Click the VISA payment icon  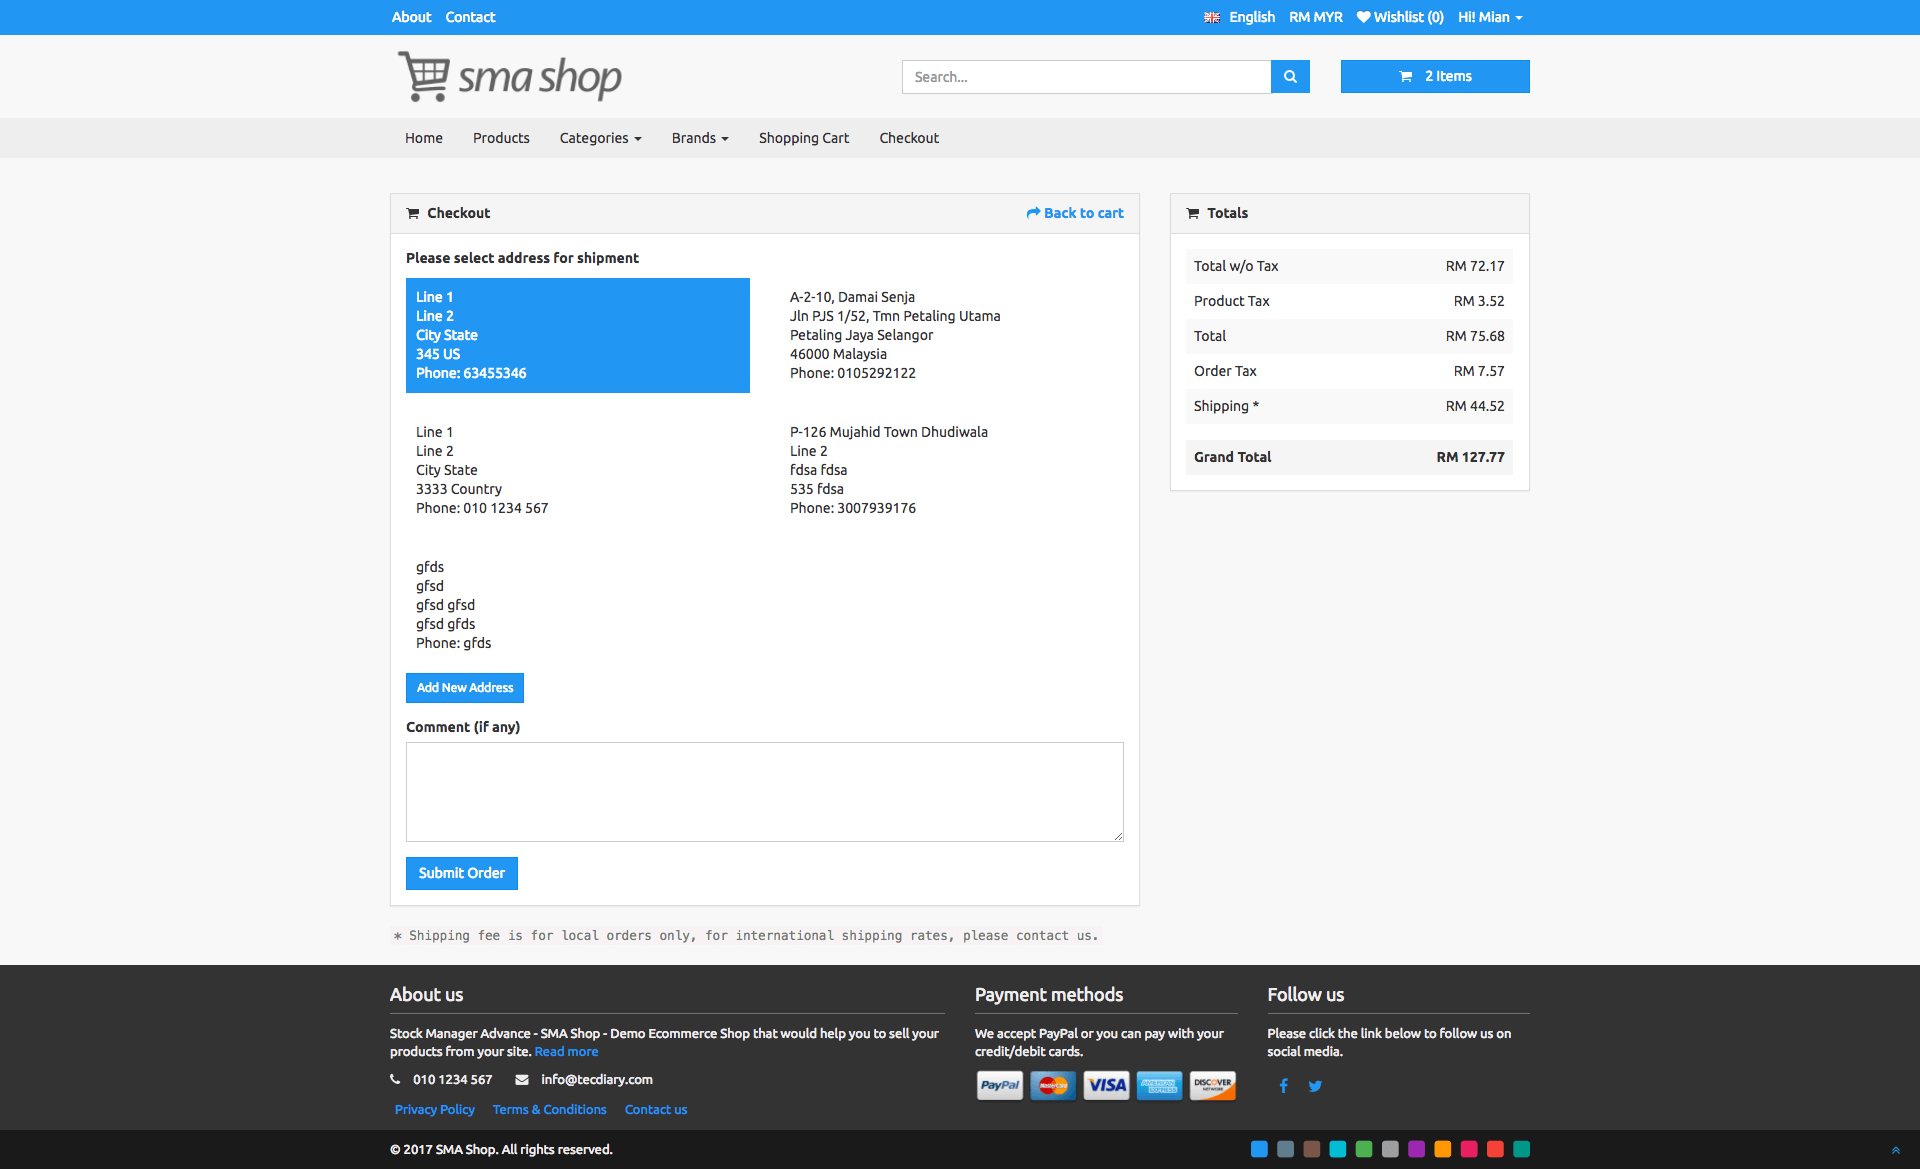[x=1106, y=1085]
